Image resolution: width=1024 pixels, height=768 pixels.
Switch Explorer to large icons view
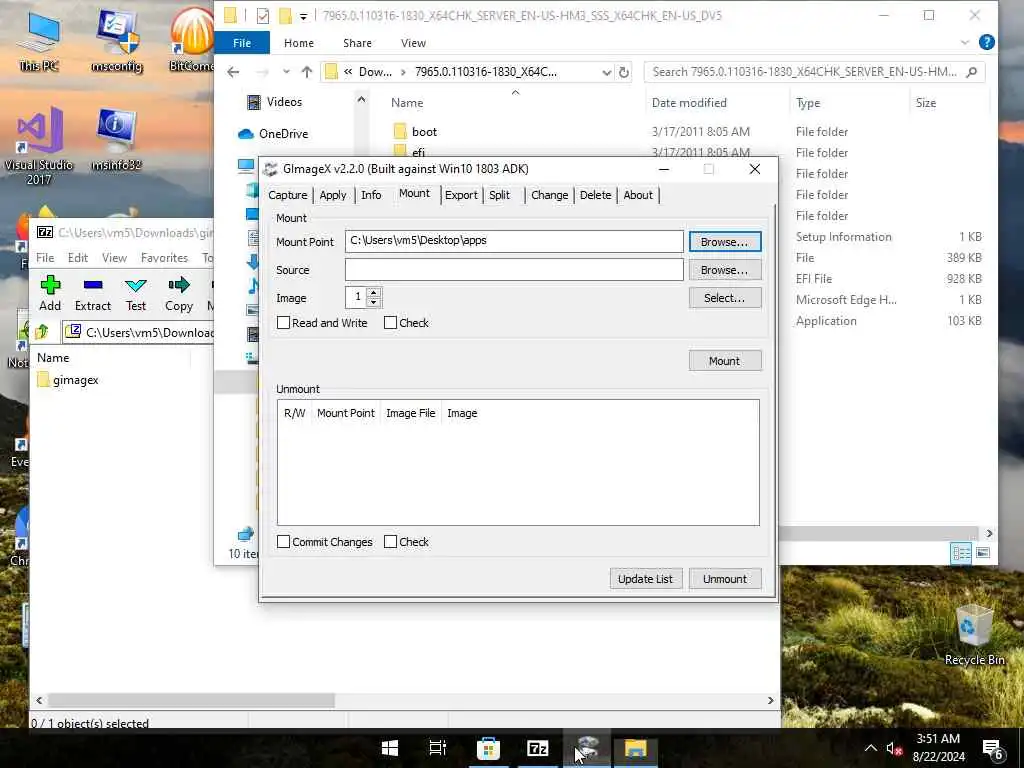coord(983,553)
